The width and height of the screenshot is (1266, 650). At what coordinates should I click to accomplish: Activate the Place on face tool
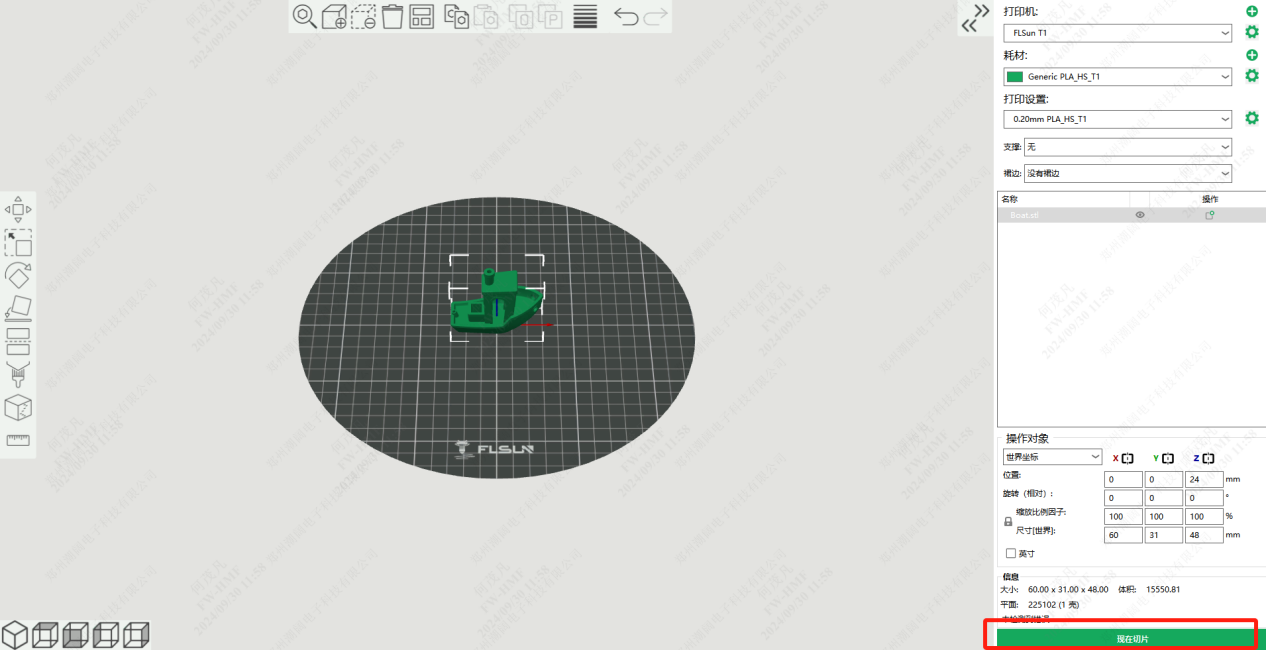point(18,309)
